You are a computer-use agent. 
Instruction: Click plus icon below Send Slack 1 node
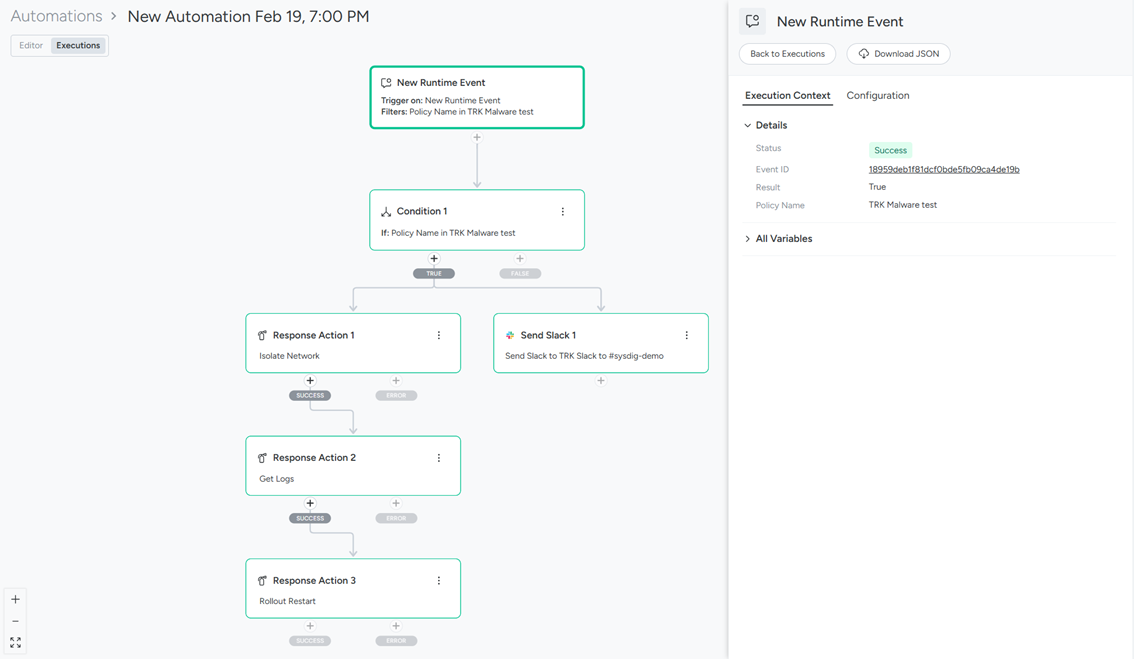tap(601, 381)
